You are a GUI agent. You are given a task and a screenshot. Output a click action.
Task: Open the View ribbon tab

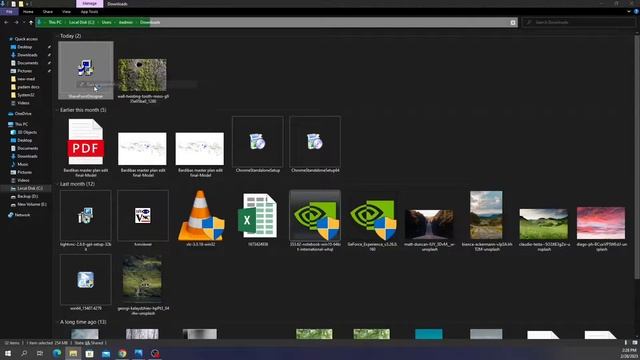[x=67, y=12]
